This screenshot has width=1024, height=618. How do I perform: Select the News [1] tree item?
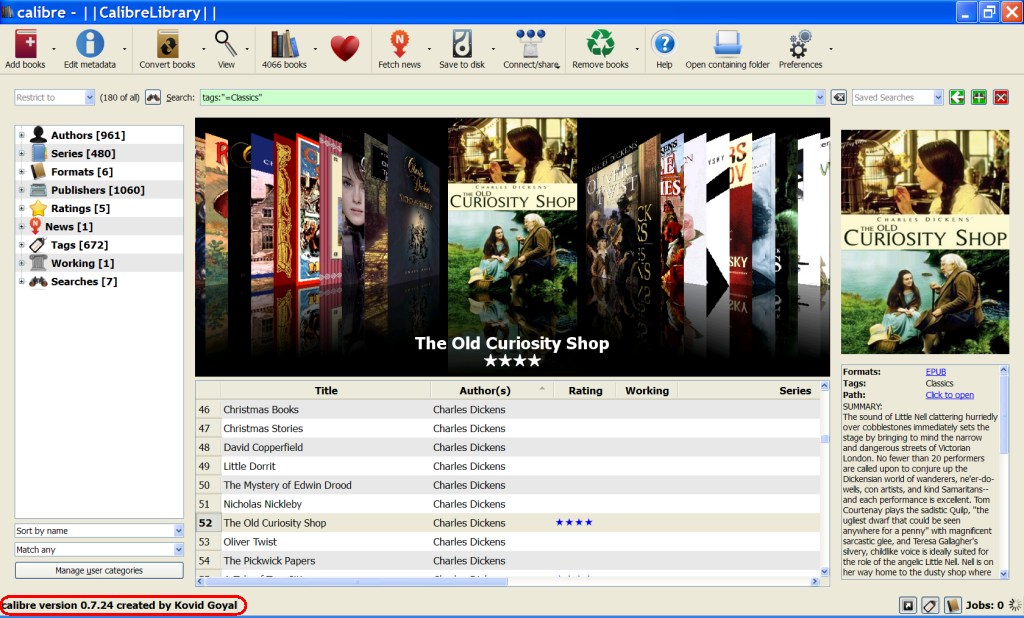click(x=69, y=227)
